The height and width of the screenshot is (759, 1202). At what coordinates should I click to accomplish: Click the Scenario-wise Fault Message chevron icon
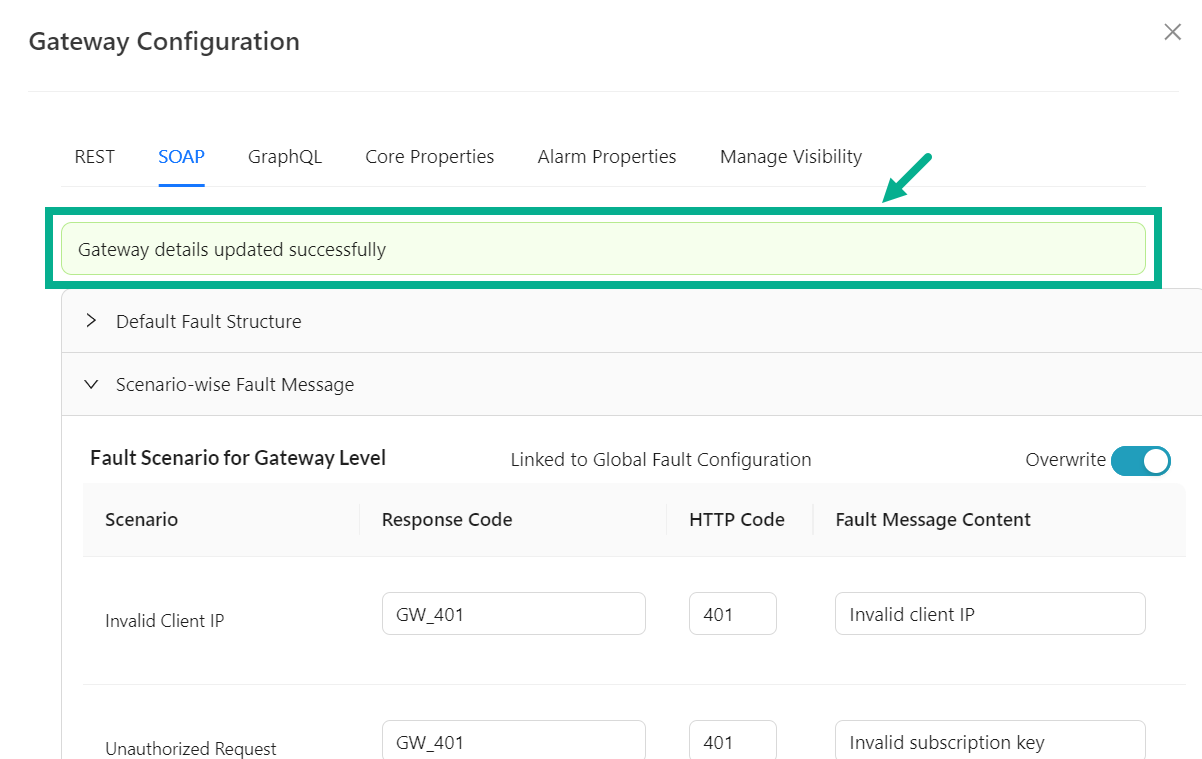(x=91, y=385)
